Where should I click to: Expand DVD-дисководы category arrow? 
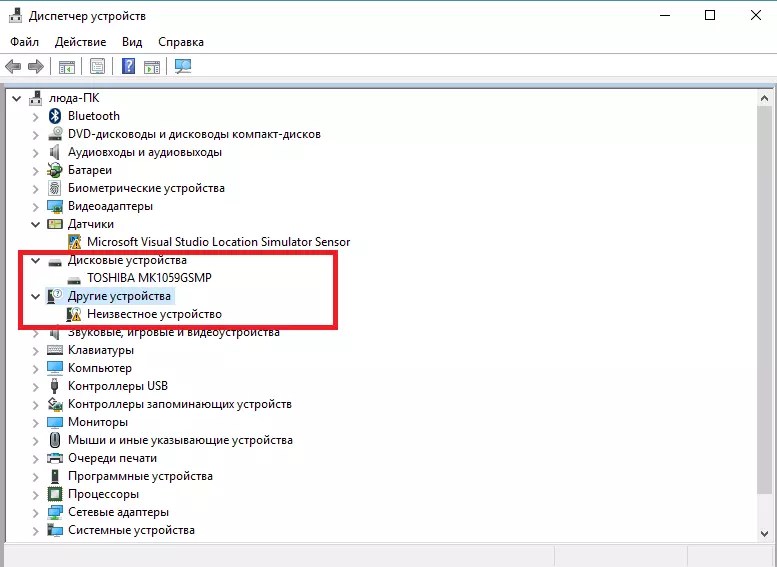(36, 135)
